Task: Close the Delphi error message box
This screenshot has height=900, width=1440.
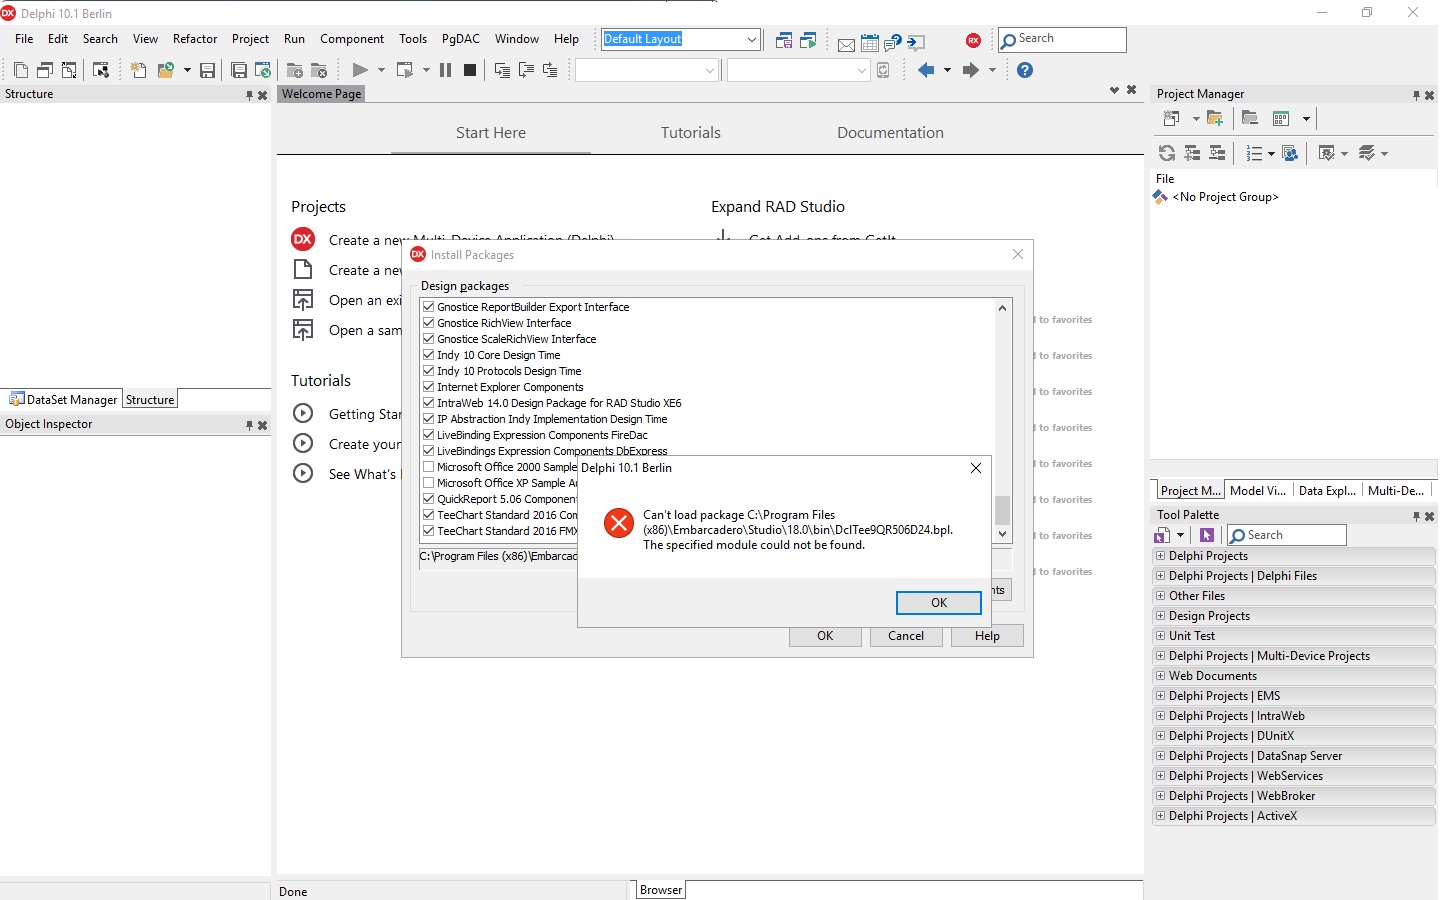Action: tap(976, 468)
